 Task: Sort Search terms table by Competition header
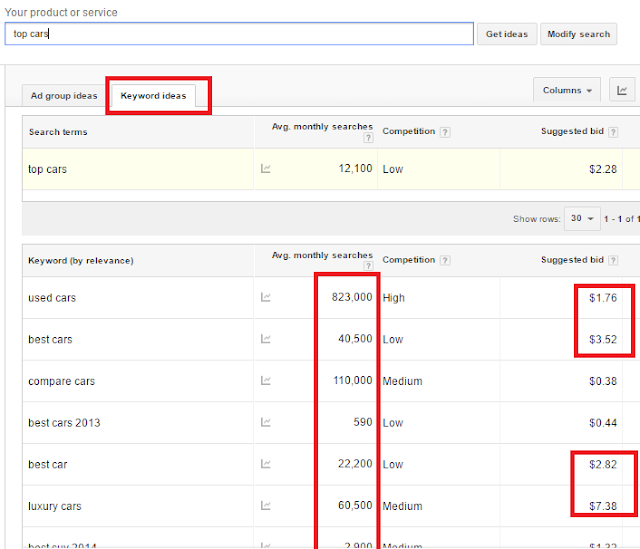pos(409,131)
